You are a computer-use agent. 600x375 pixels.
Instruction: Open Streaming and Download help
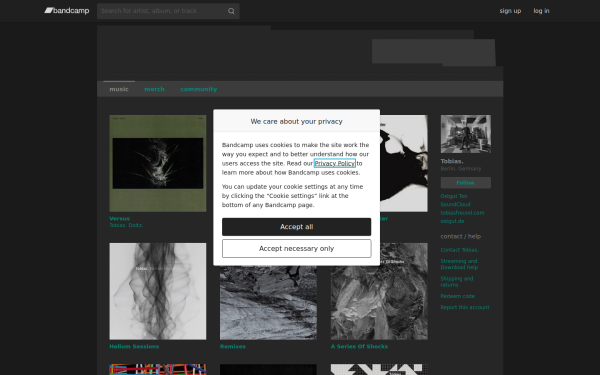[459, 264]
